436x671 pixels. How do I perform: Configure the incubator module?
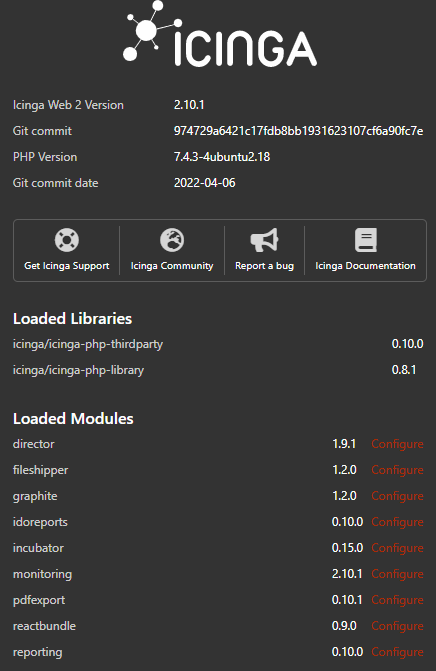[x=397, y=548]
